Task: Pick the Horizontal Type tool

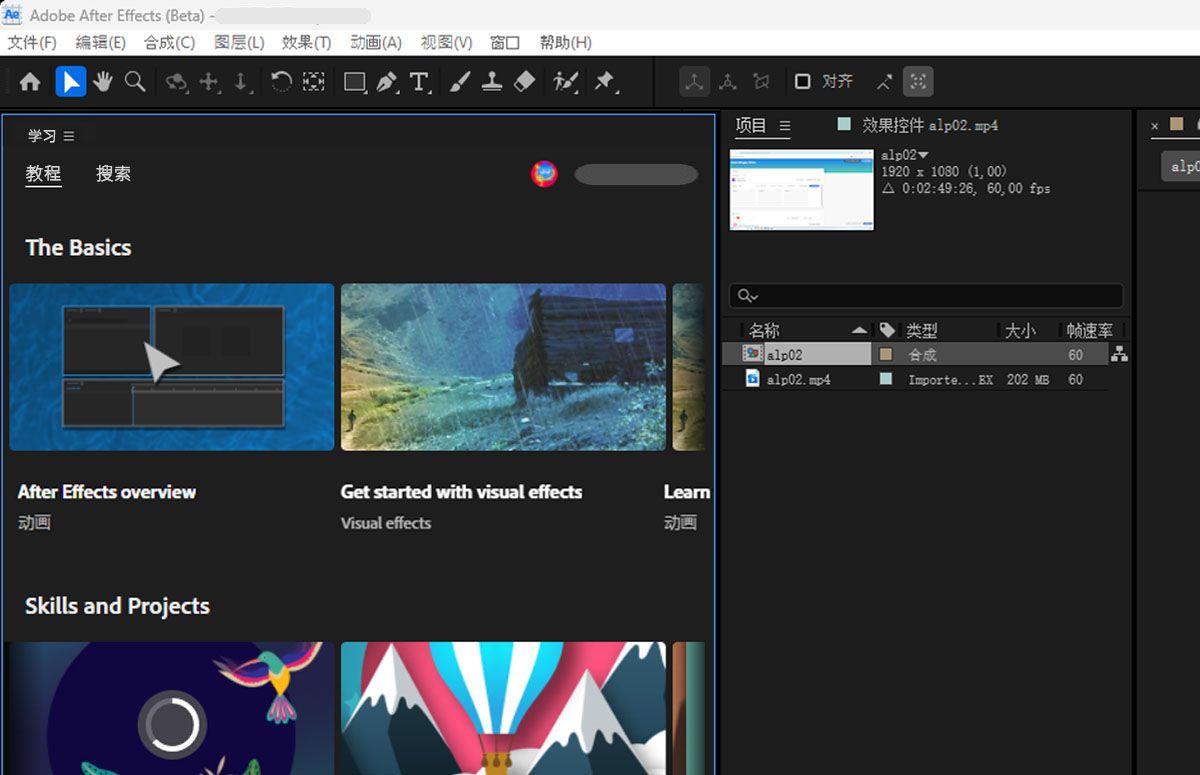Action: point(419,82)
